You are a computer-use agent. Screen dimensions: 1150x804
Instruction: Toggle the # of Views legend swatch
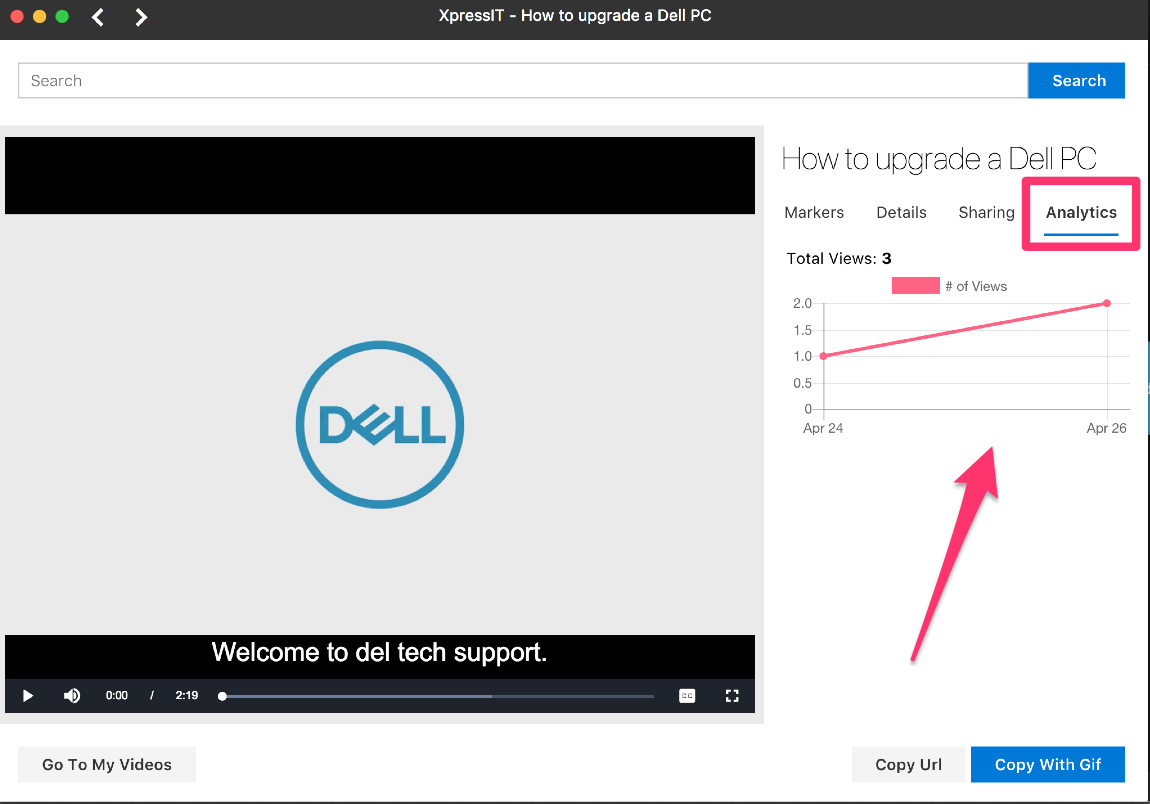coord(915,285)
